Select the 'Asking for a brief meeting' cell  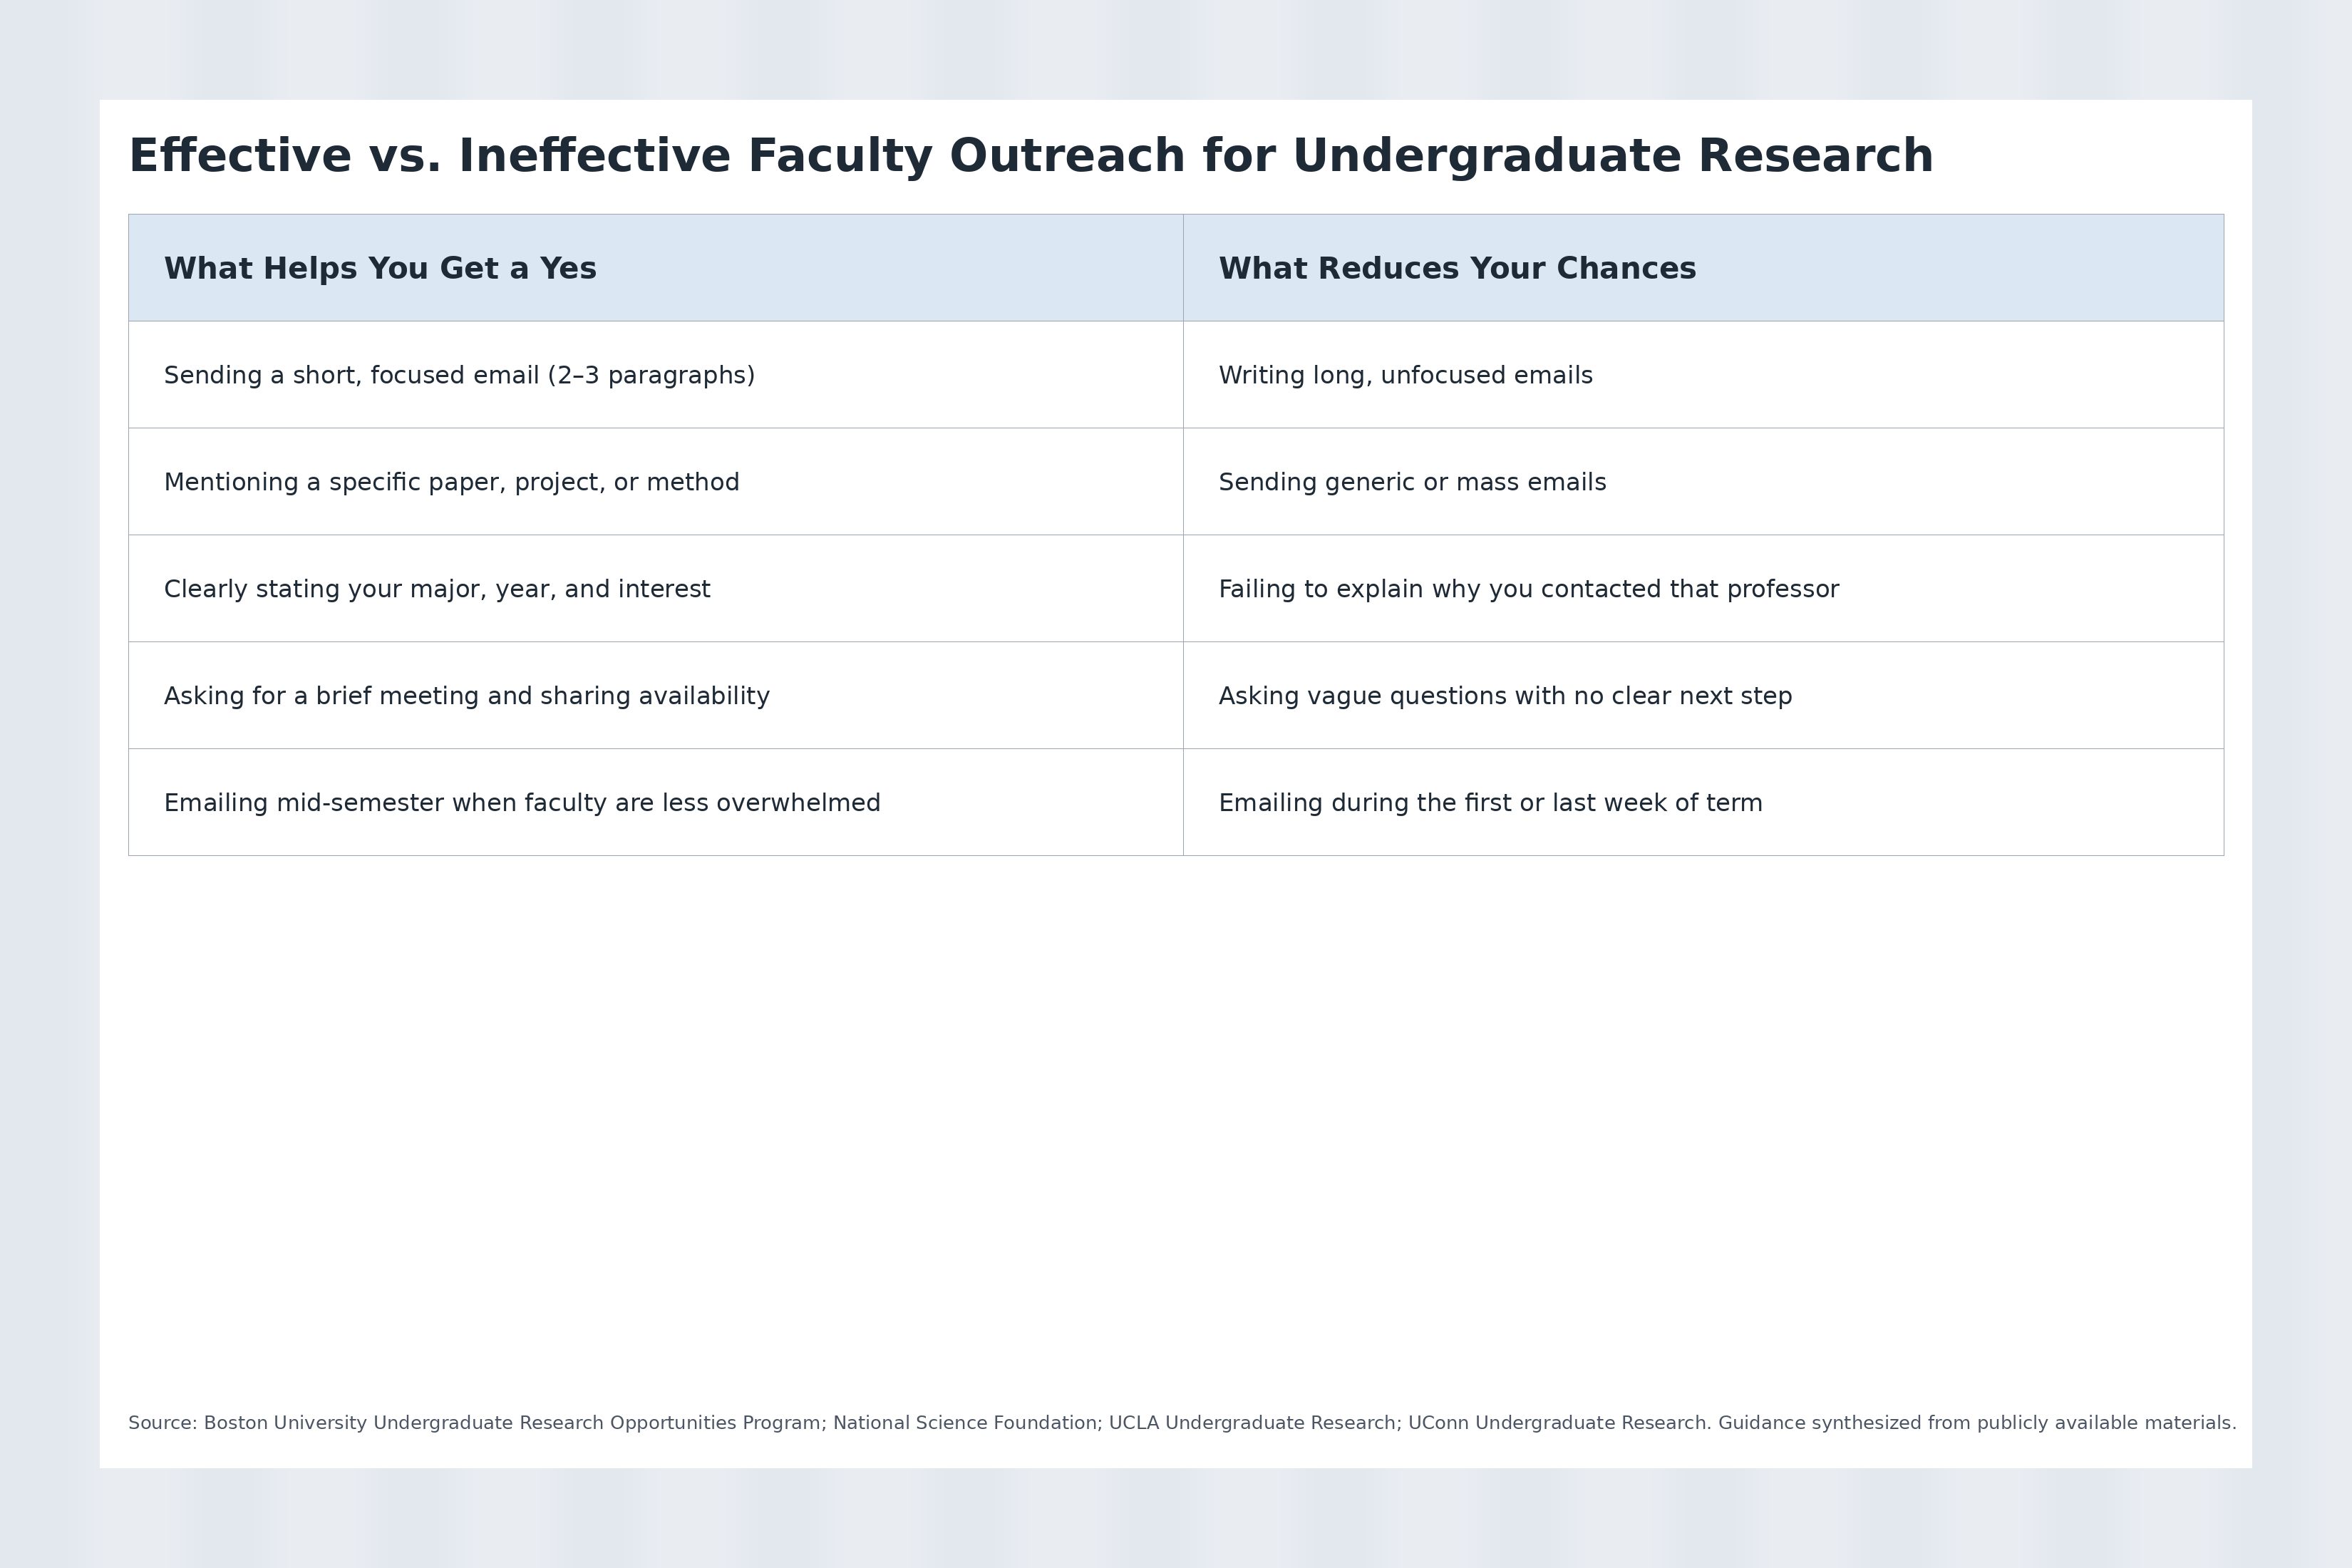(x=466, y=697)
